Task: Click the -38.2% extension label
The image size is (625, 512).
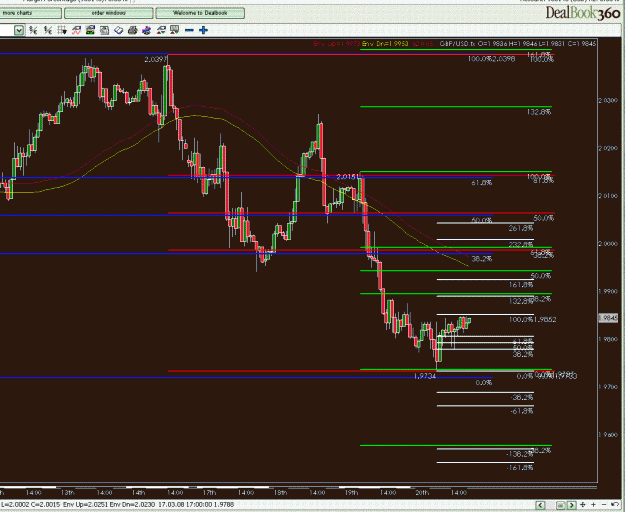Action: (x=522, y=397)
